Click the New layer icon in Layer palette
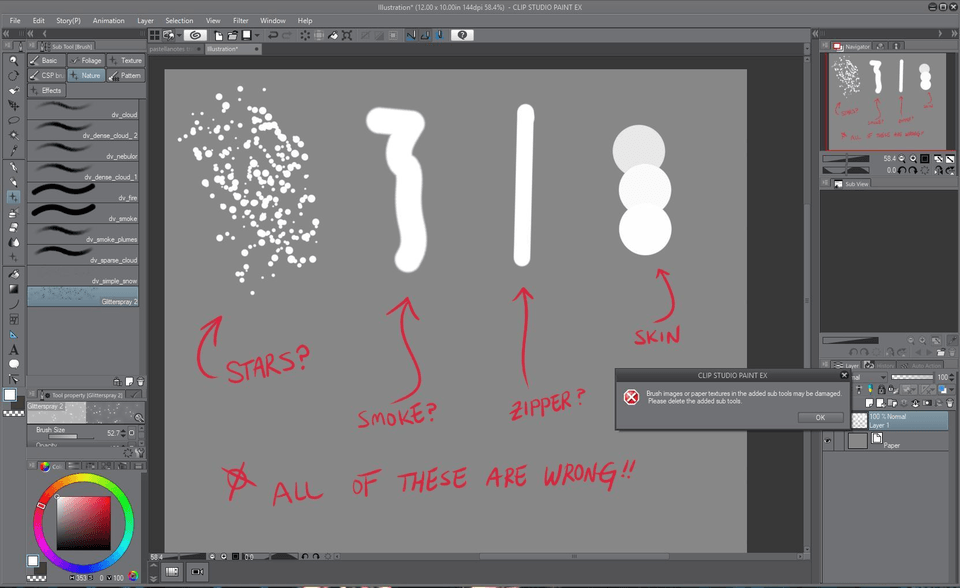Image resolution: width=960 pixels, height=588 pixels. pos(869,403)
